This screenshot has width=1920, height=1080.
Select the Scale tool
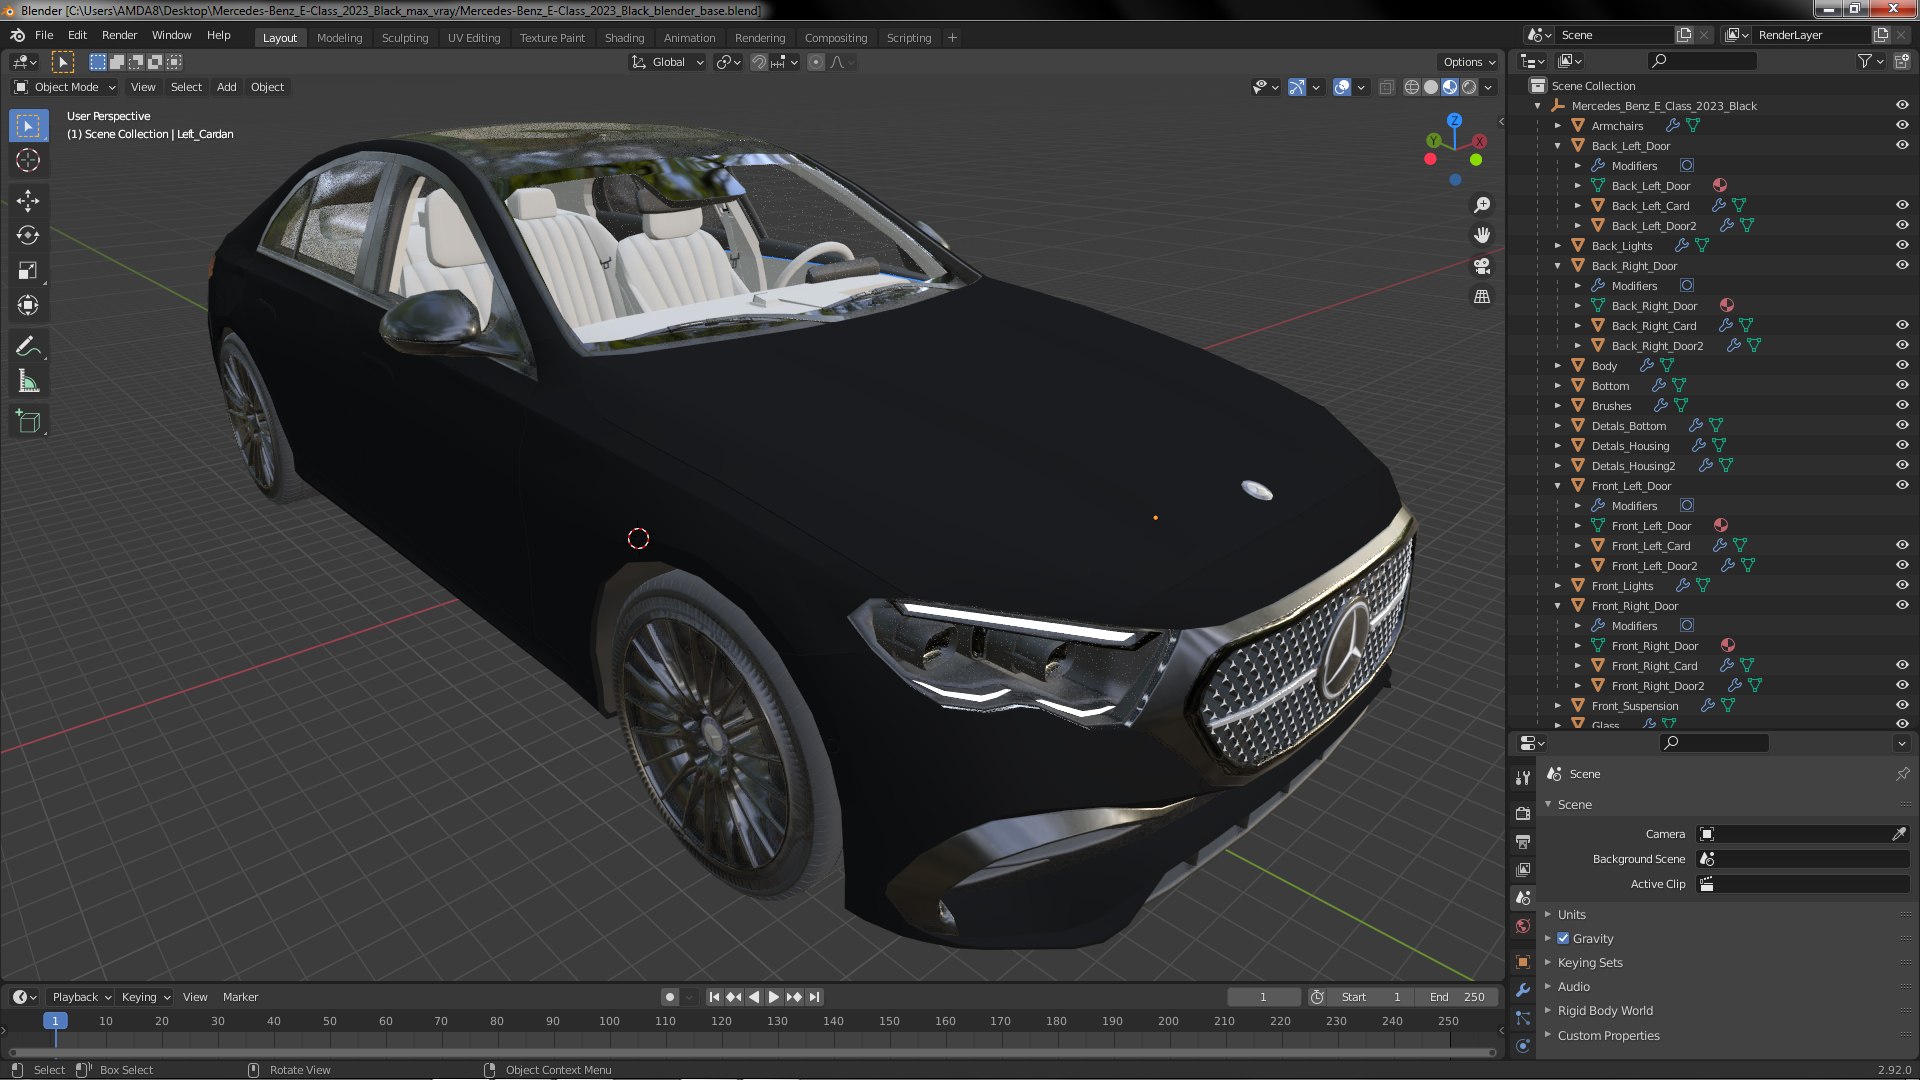click(28, 270)
